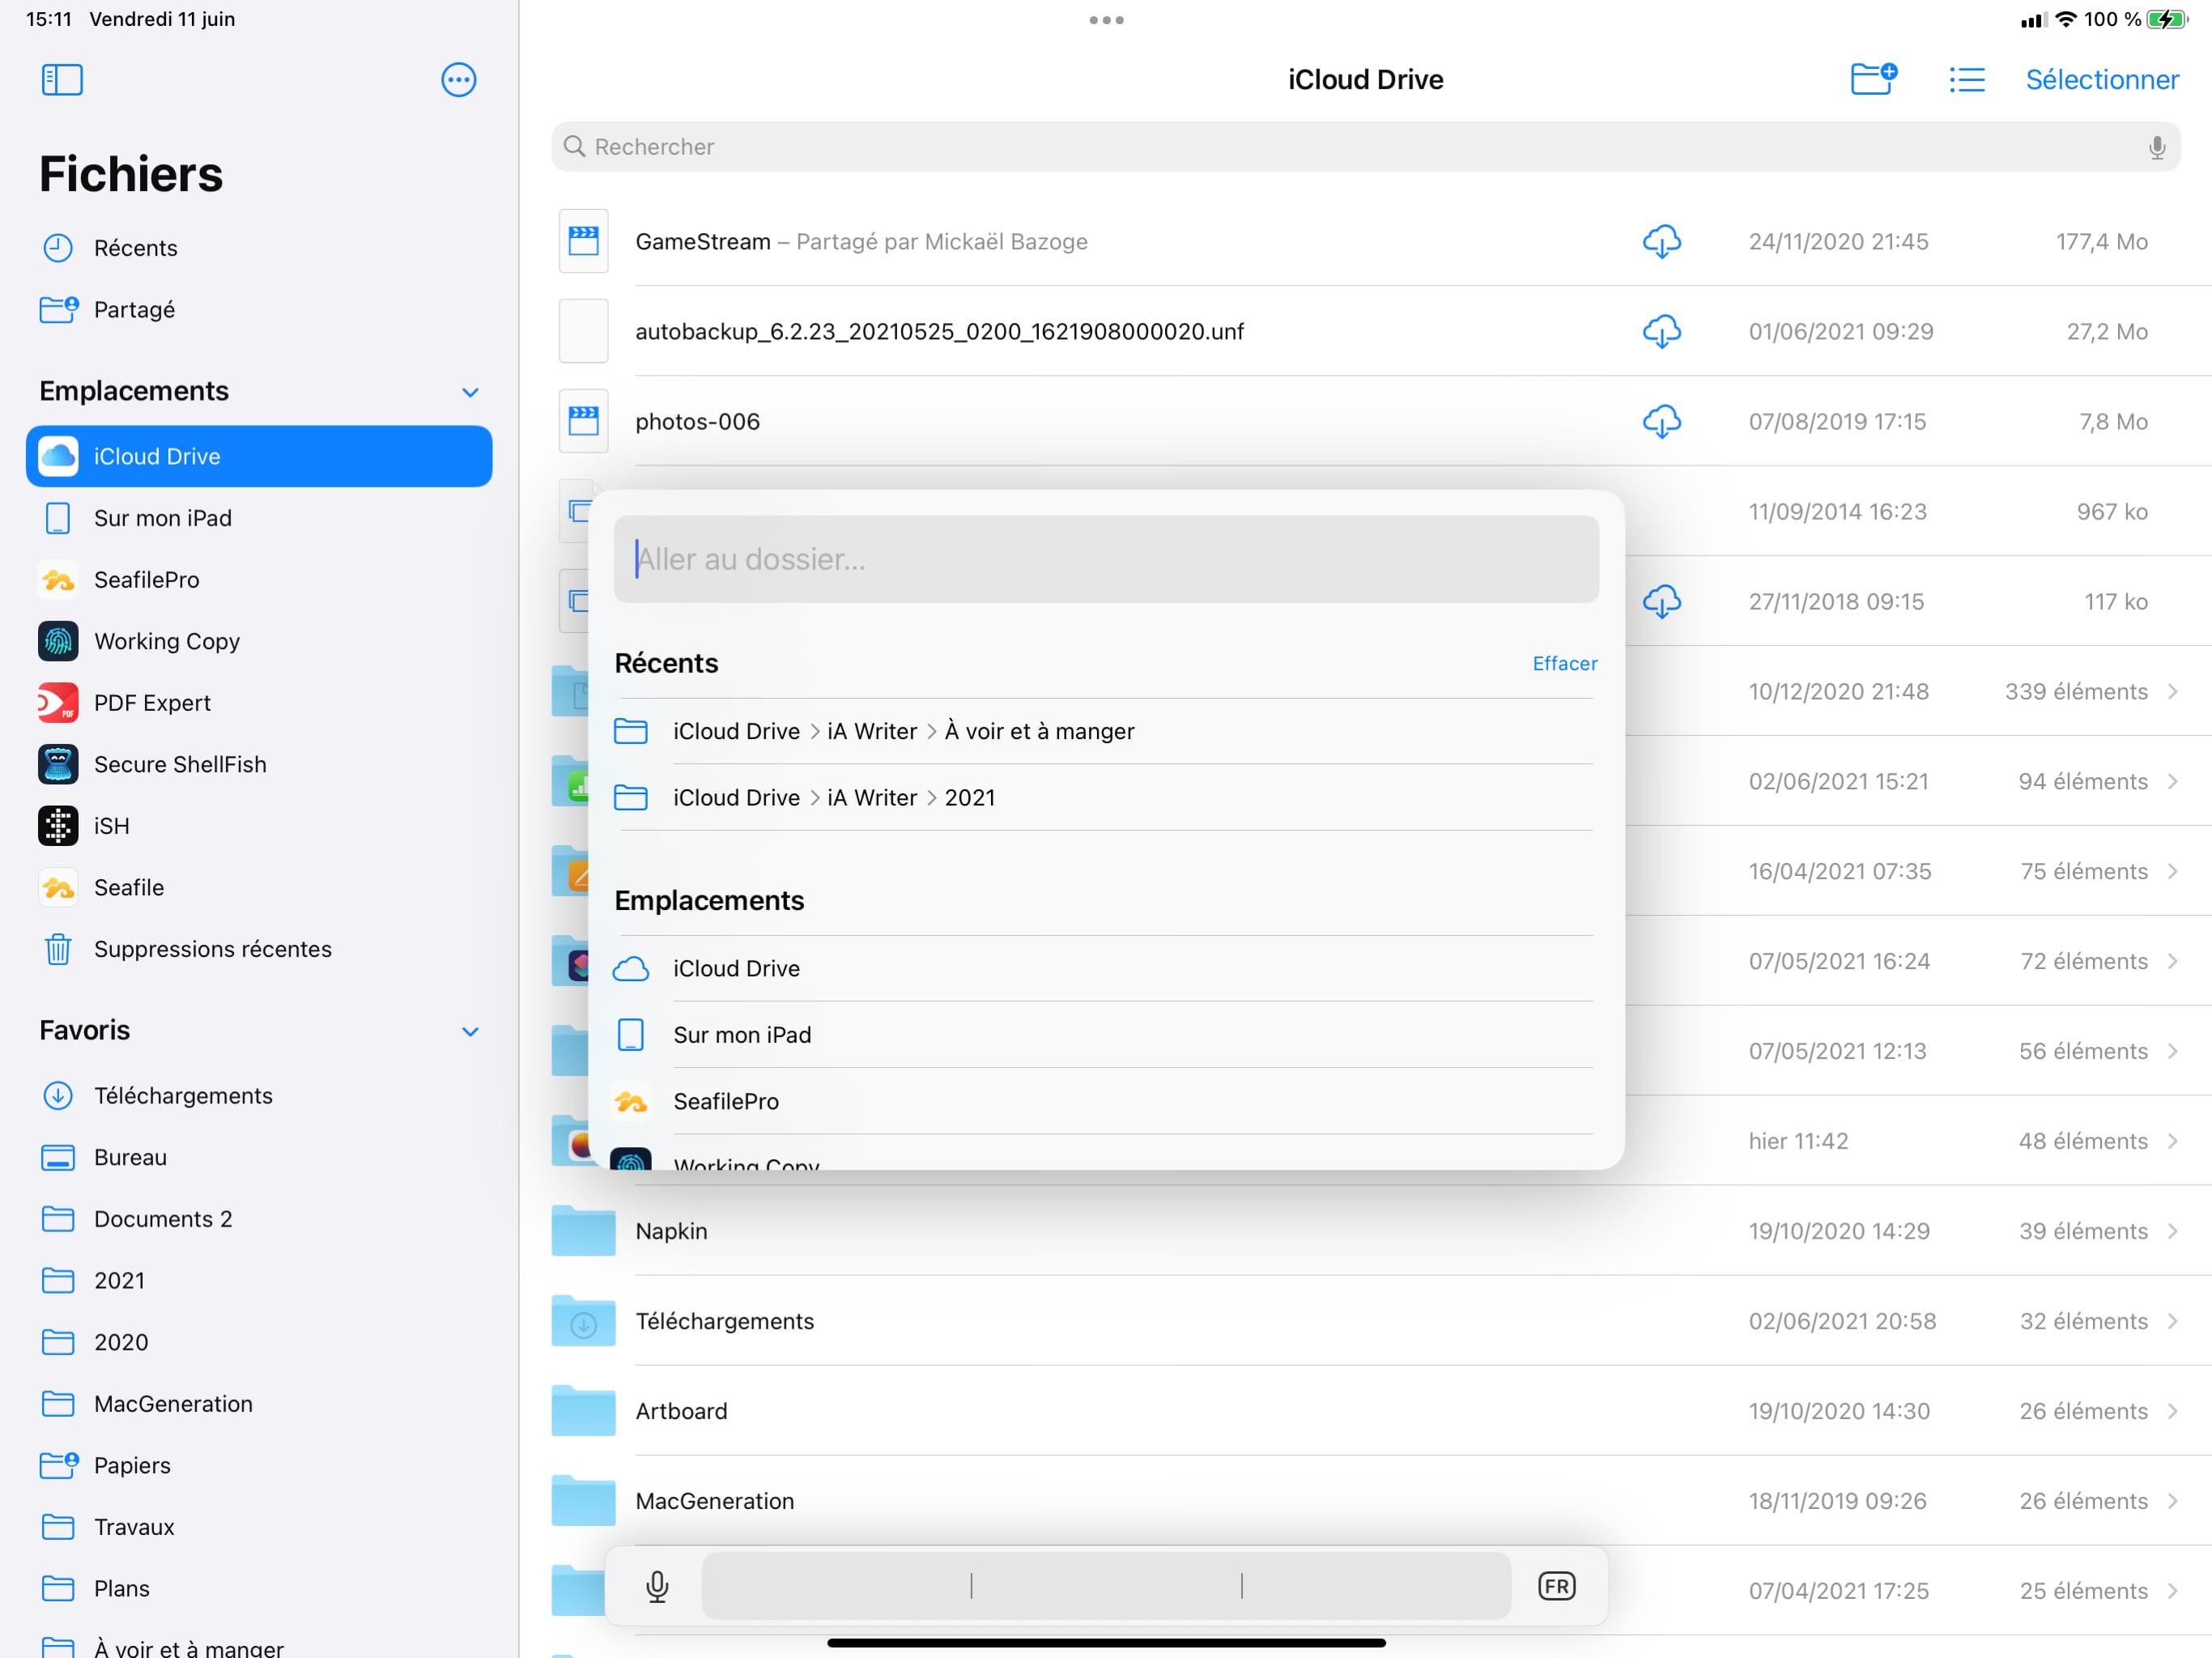Open the sidebar more options ellipsis
Screen dimensions: 2212x1658
[459, 80]
